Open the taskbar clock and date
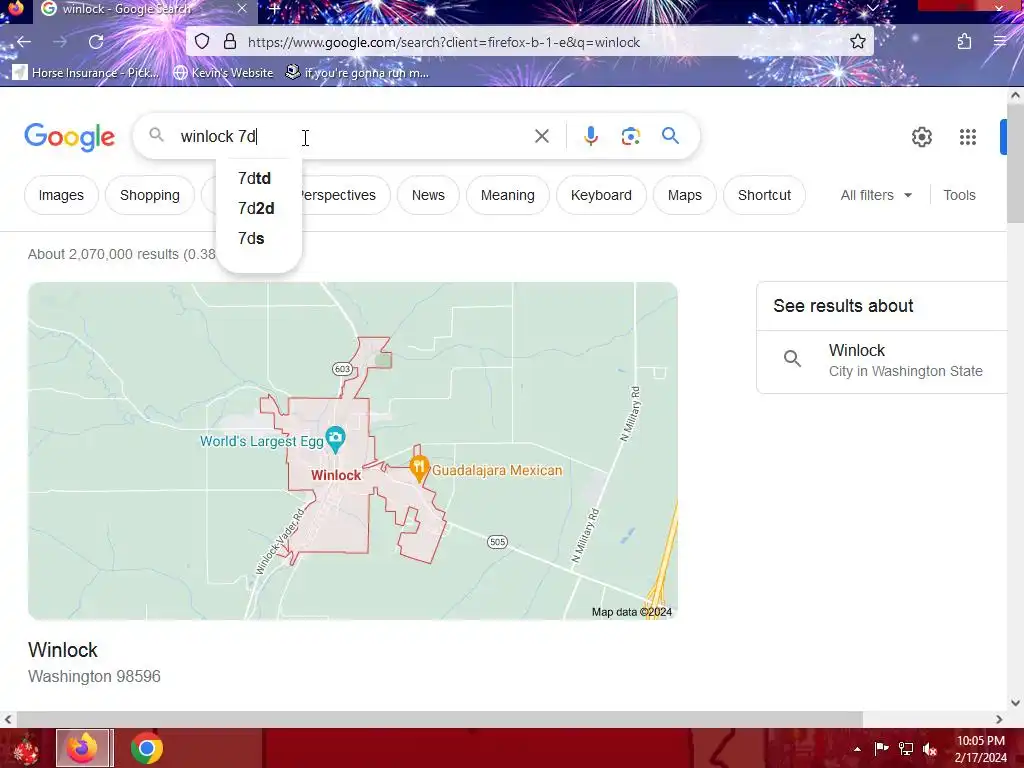Image resolution: width=1024 pixels, height=768 pixels. pos(980,749)
